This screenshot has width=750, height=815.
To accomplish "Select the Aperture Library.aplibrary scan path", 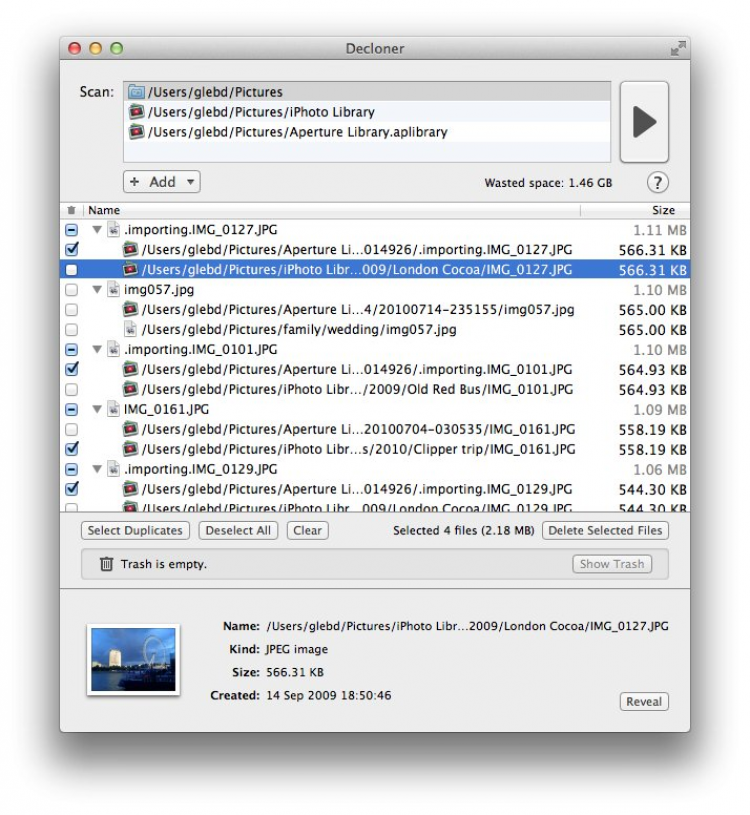I will 367,132.
